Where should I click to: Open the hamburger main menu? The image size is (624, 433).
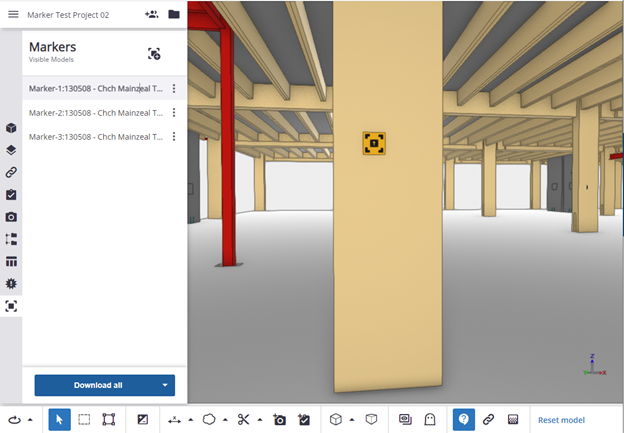point(13,15)
